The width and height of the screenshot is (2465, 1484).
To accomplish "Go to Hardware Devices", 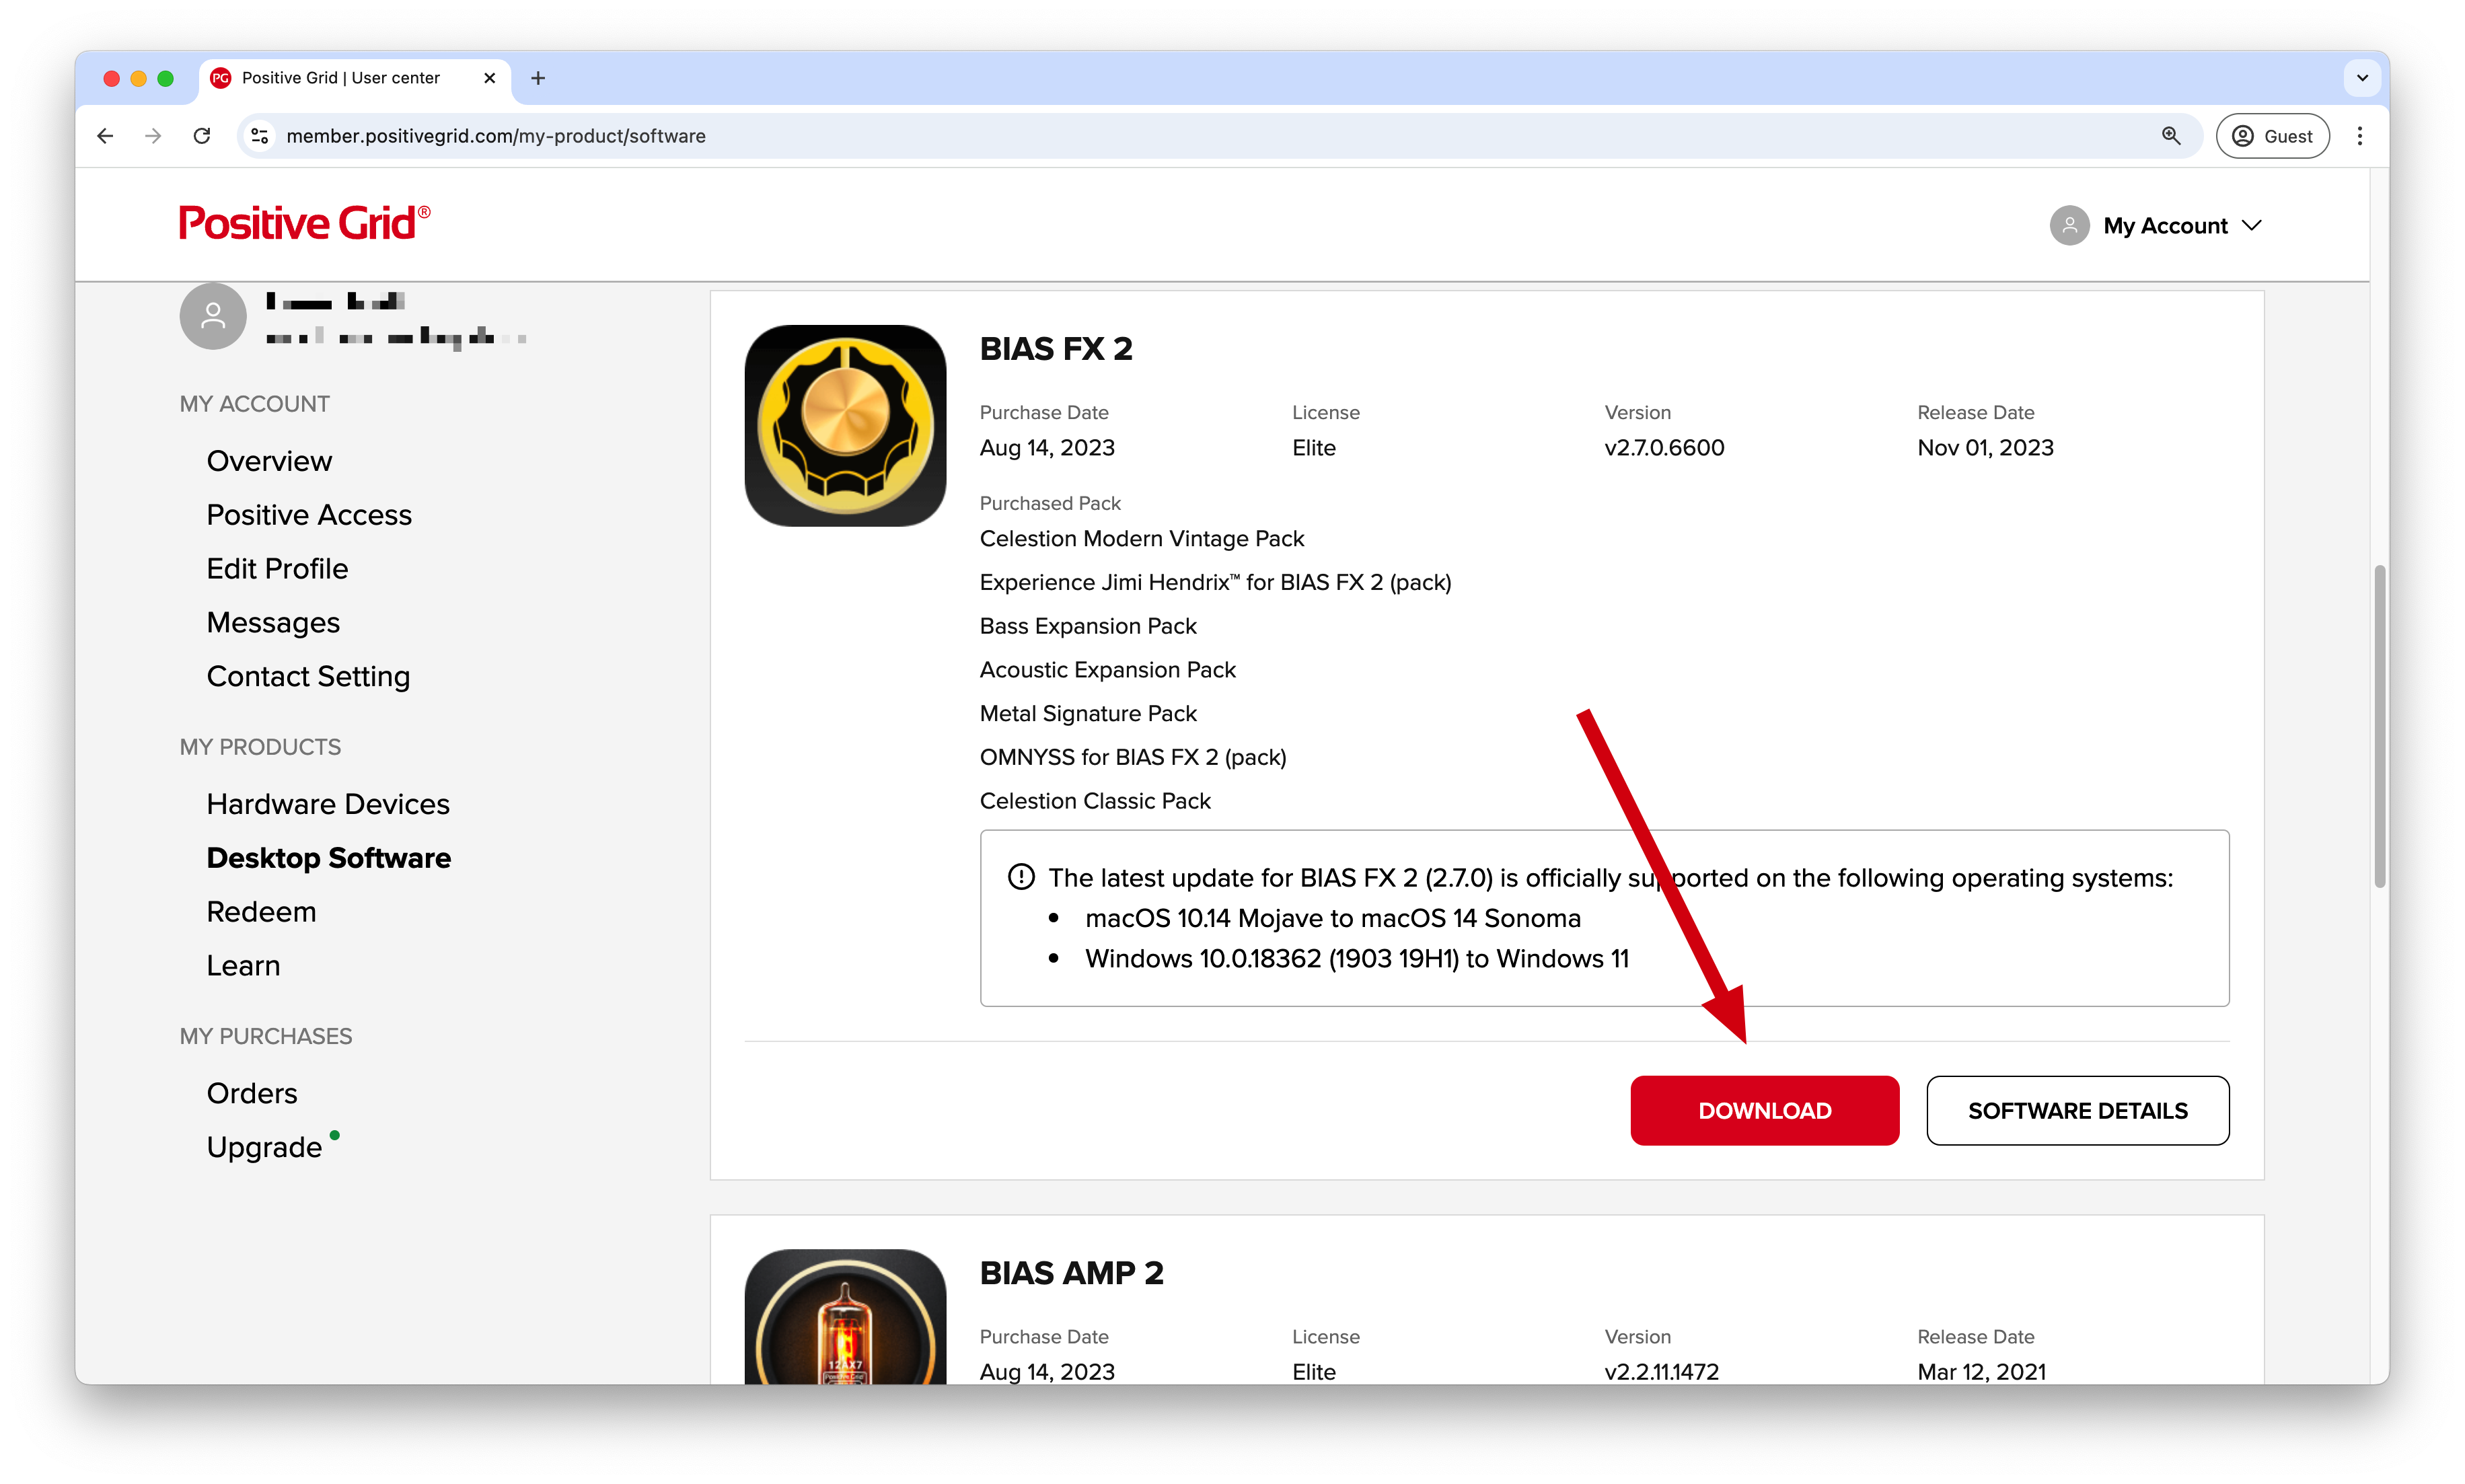I will pyautogui.click(x=328, y=804).
